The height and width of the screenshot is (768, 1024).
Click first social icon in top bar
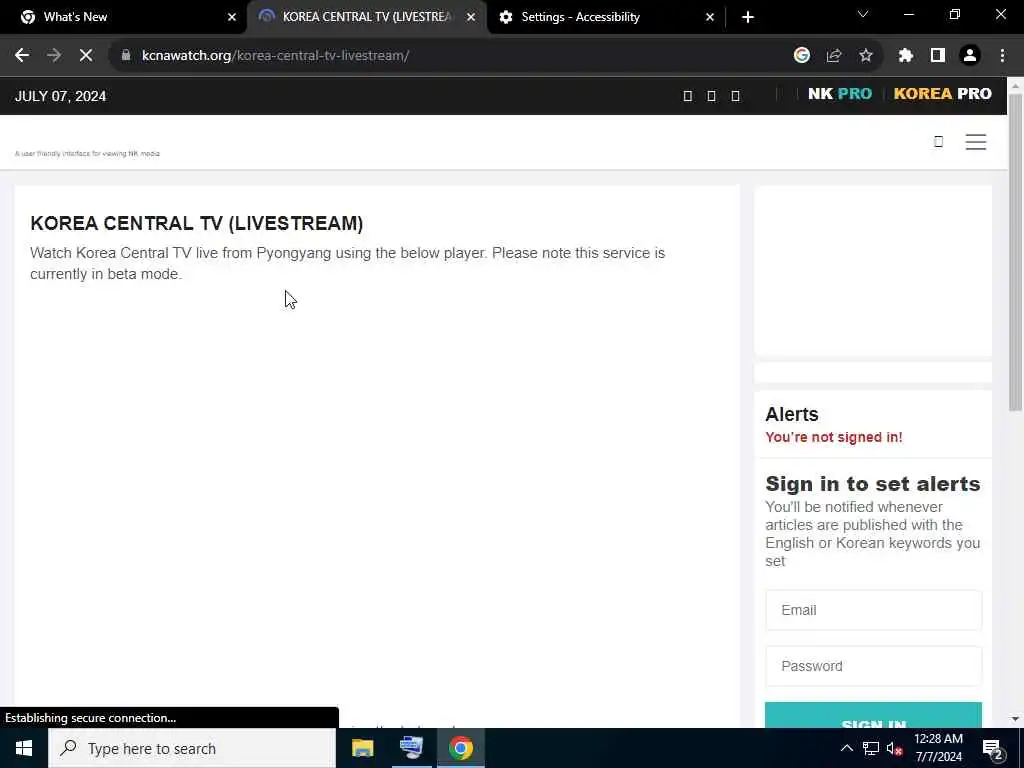click(x=687, y=96)
